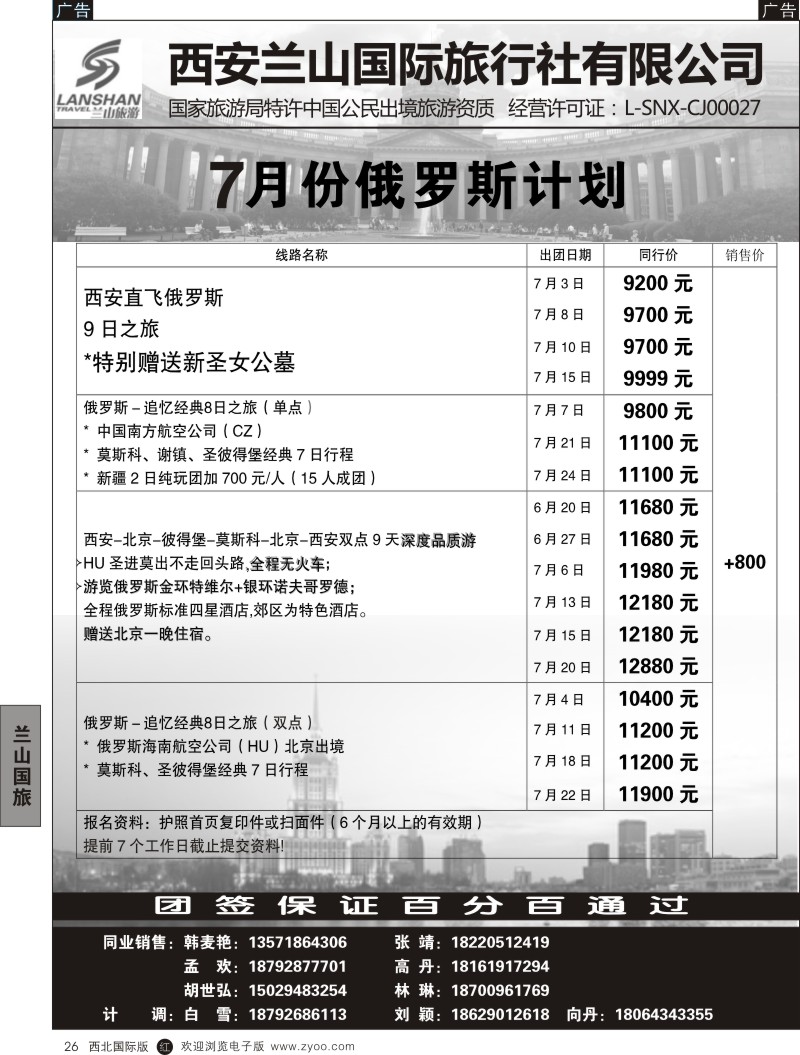Click the 赠送北京一晚住宿 line
Viewport: 800px width, 1055px height.
pos(149,634)
